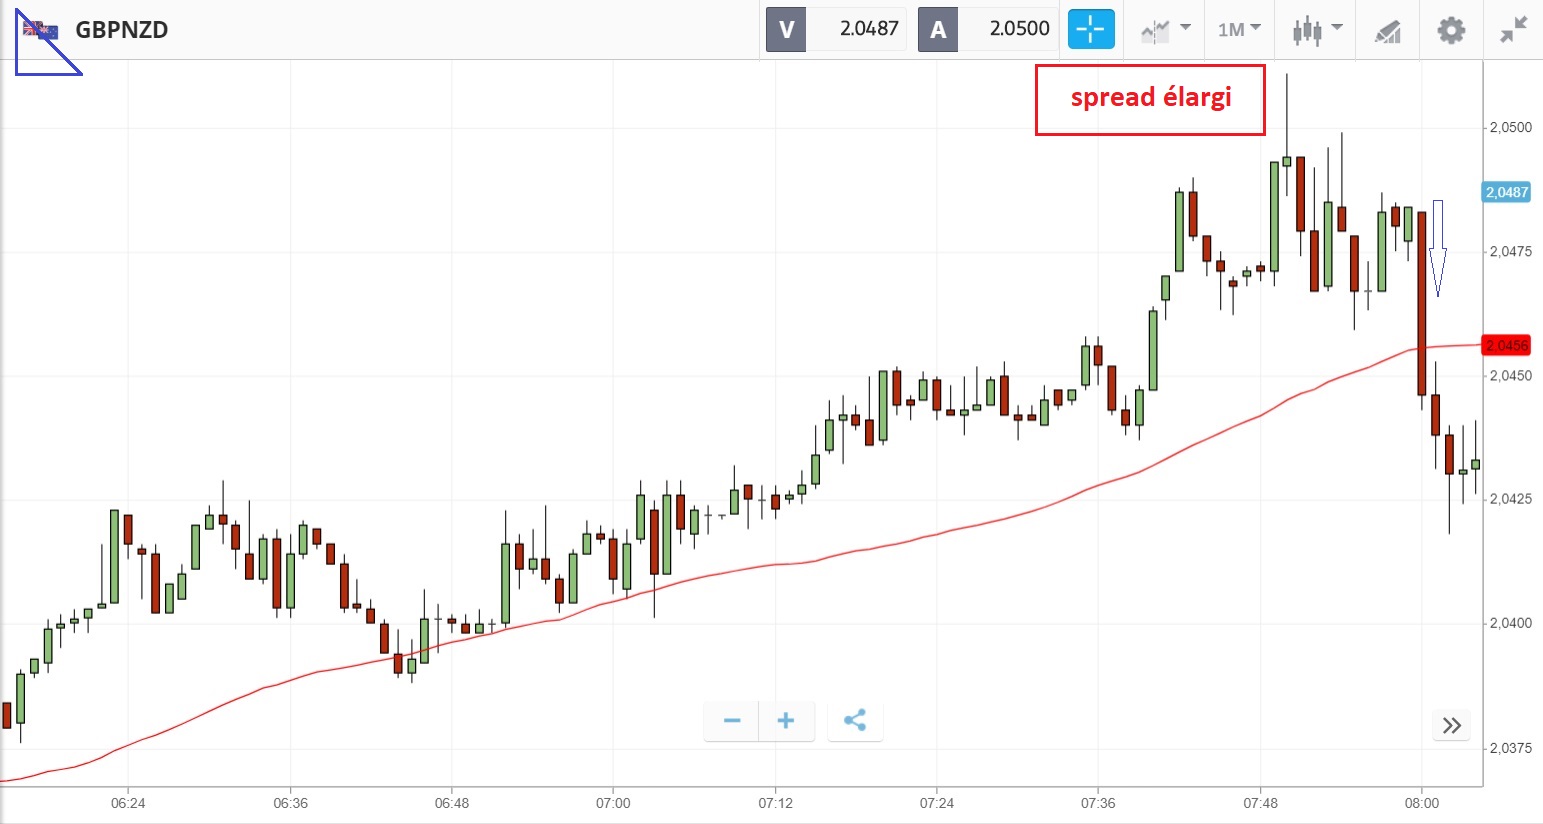Click the GBPNZD flag icon
Image resolution: width=1543 pixels, height=824 pixels.
click(41, 30)
